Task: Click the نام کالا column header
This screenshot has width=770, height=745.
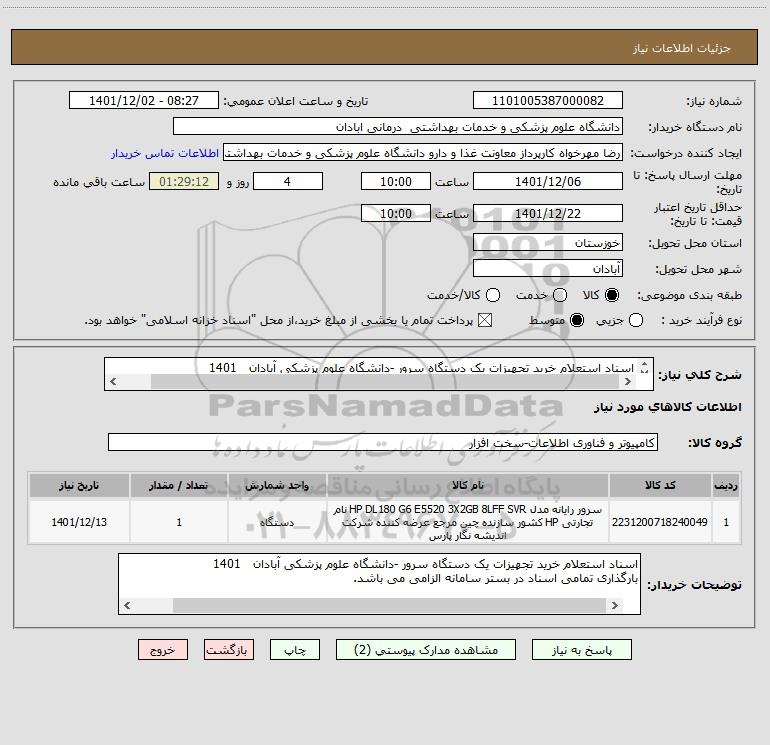Action: tap(468, 486)
